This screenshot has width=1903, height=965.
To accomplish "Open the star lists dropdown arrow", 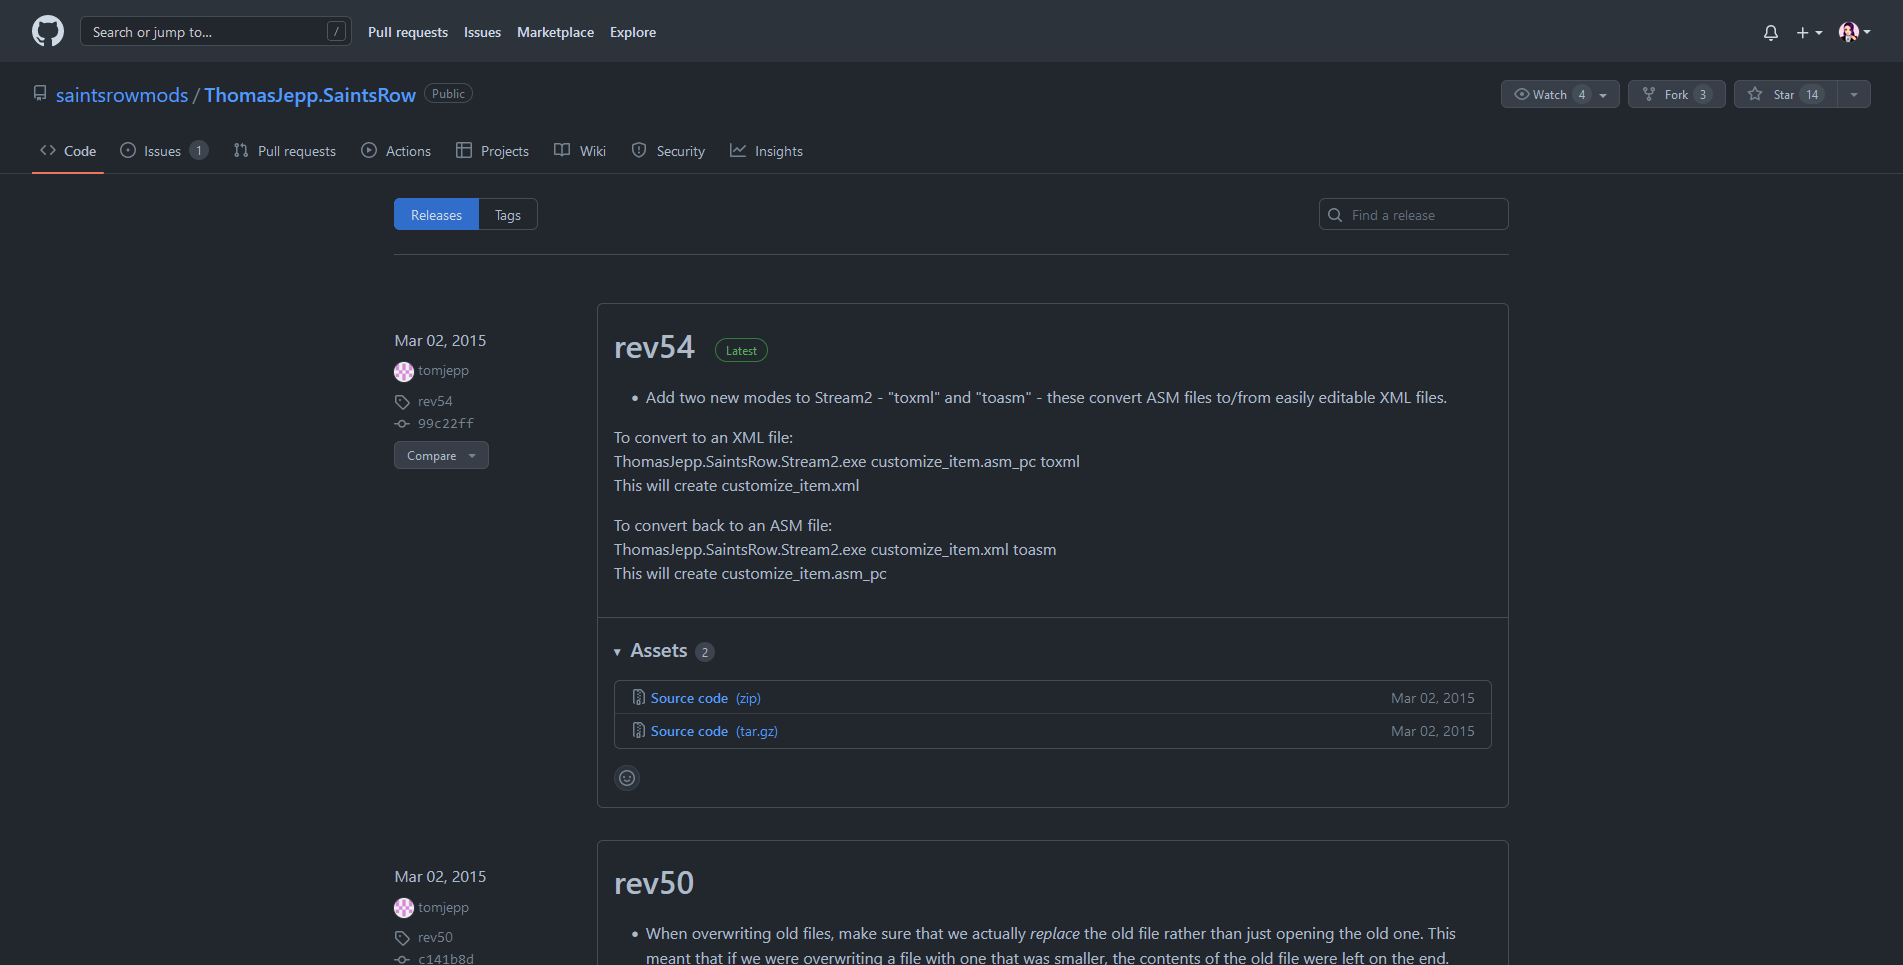I will 1854,94.
